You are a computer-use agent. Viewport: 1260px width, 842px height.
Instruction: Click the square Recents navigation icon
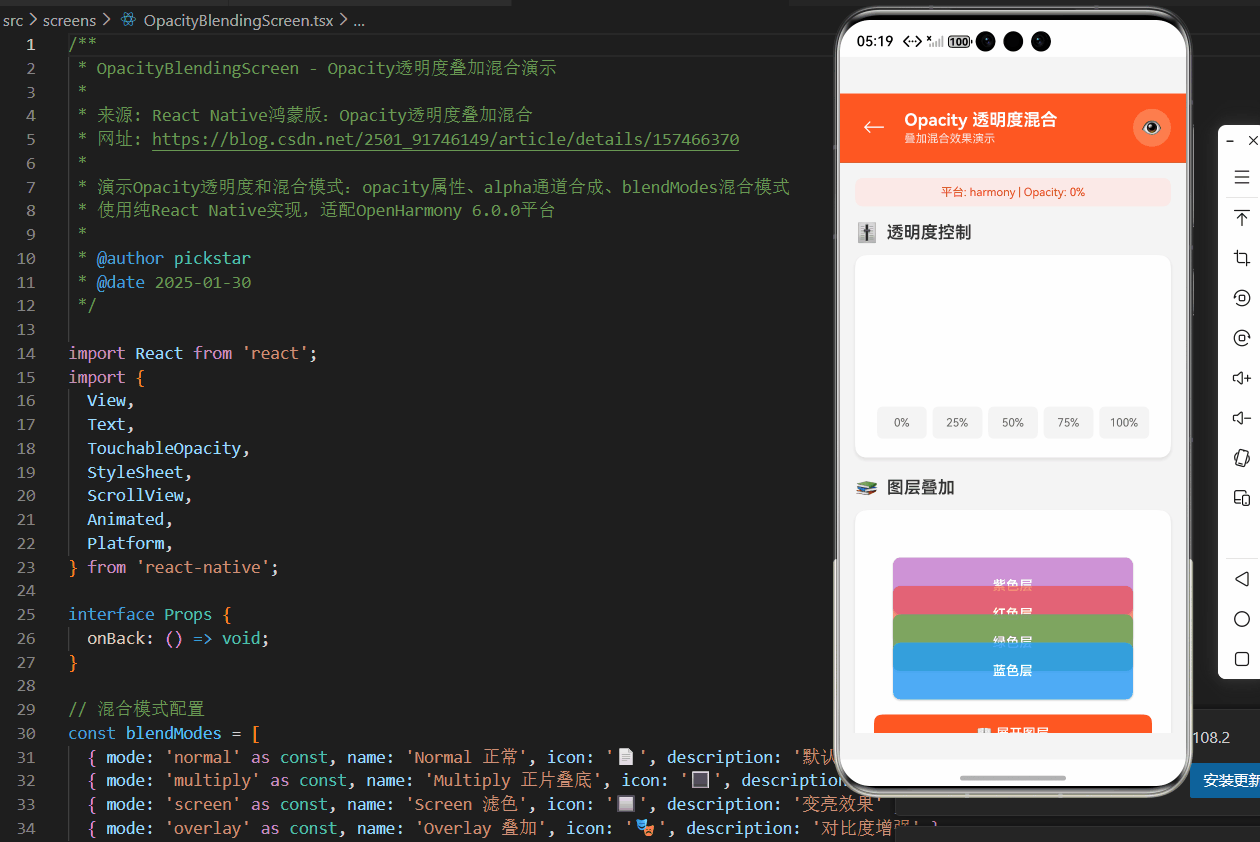point(1241,659)
